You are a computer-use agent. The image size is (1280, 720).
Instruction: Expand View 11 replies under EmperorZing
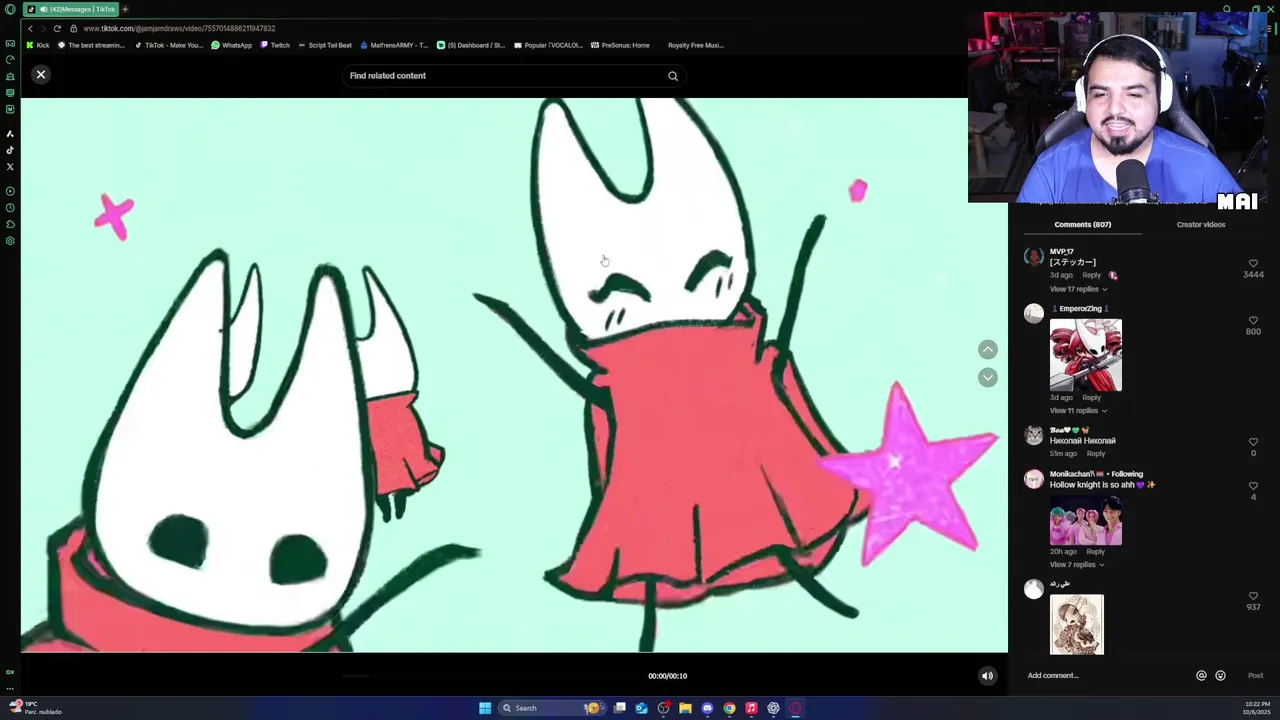1078,411
